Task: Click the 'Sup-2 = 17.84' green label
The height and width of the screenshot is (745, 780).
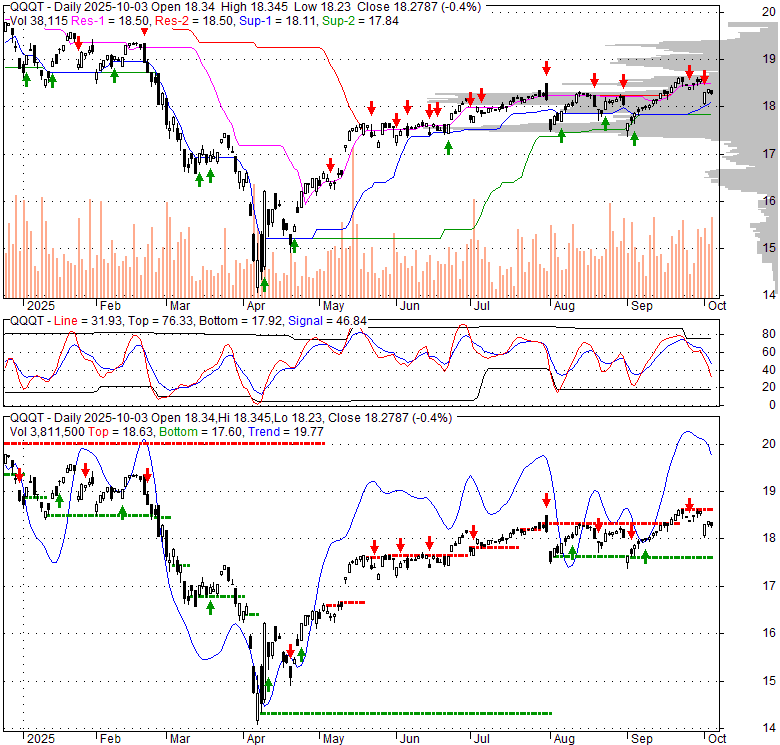Action: point(360,21)
